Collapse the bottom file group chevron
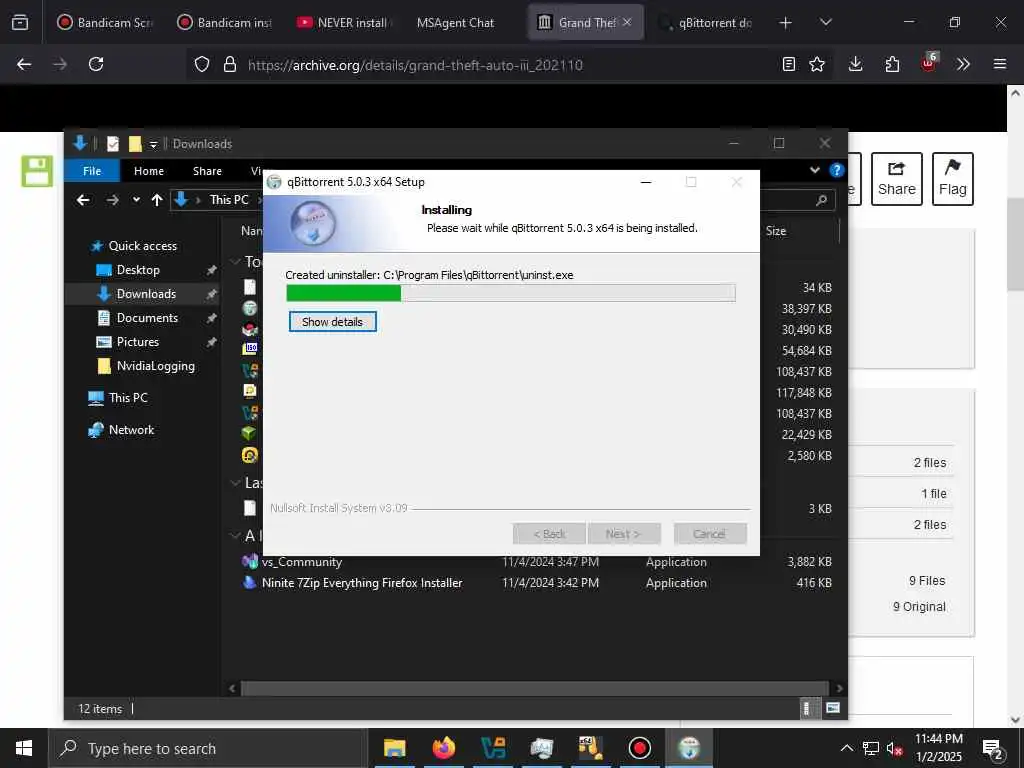This screenshot has height=768, width=1024. (x=235, y=536)
